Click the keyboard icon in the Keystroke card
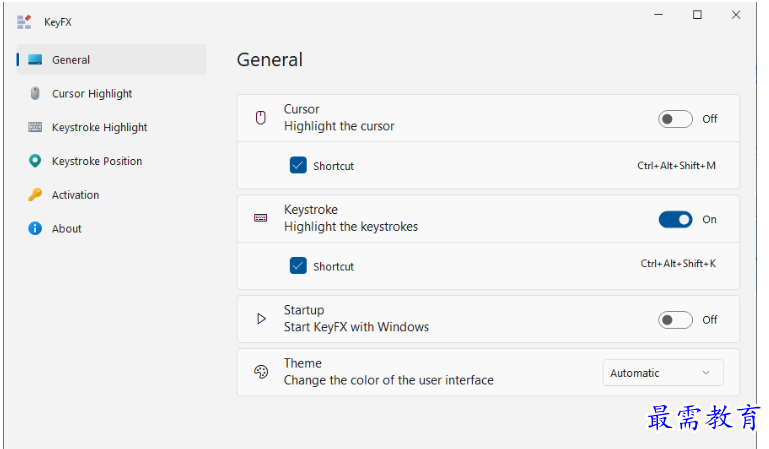The height and width of the screenshot is (449, 769). coord(261,218)
